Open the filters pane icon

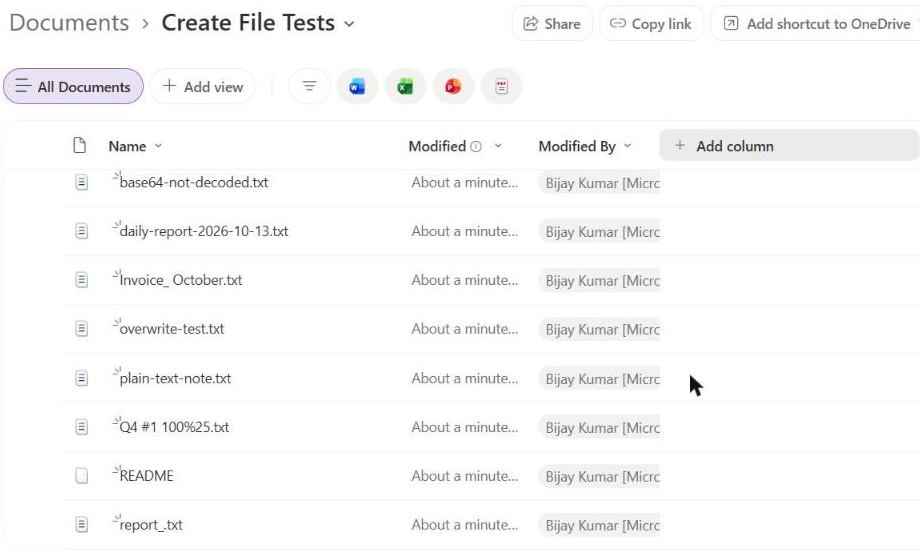(309, 87)
